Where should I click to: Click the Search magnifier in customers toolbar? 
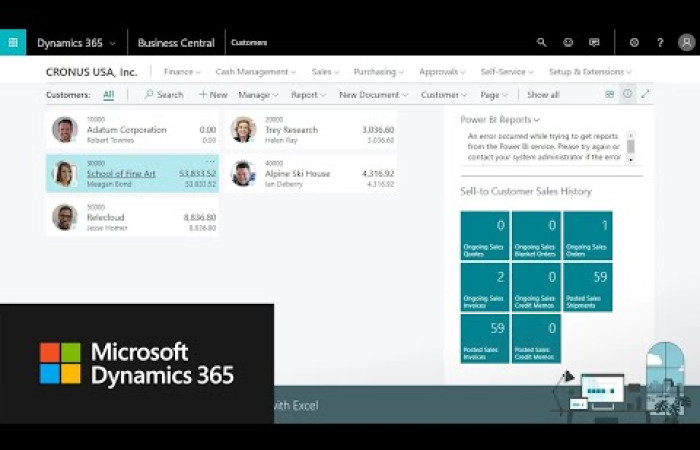[164, 95]
